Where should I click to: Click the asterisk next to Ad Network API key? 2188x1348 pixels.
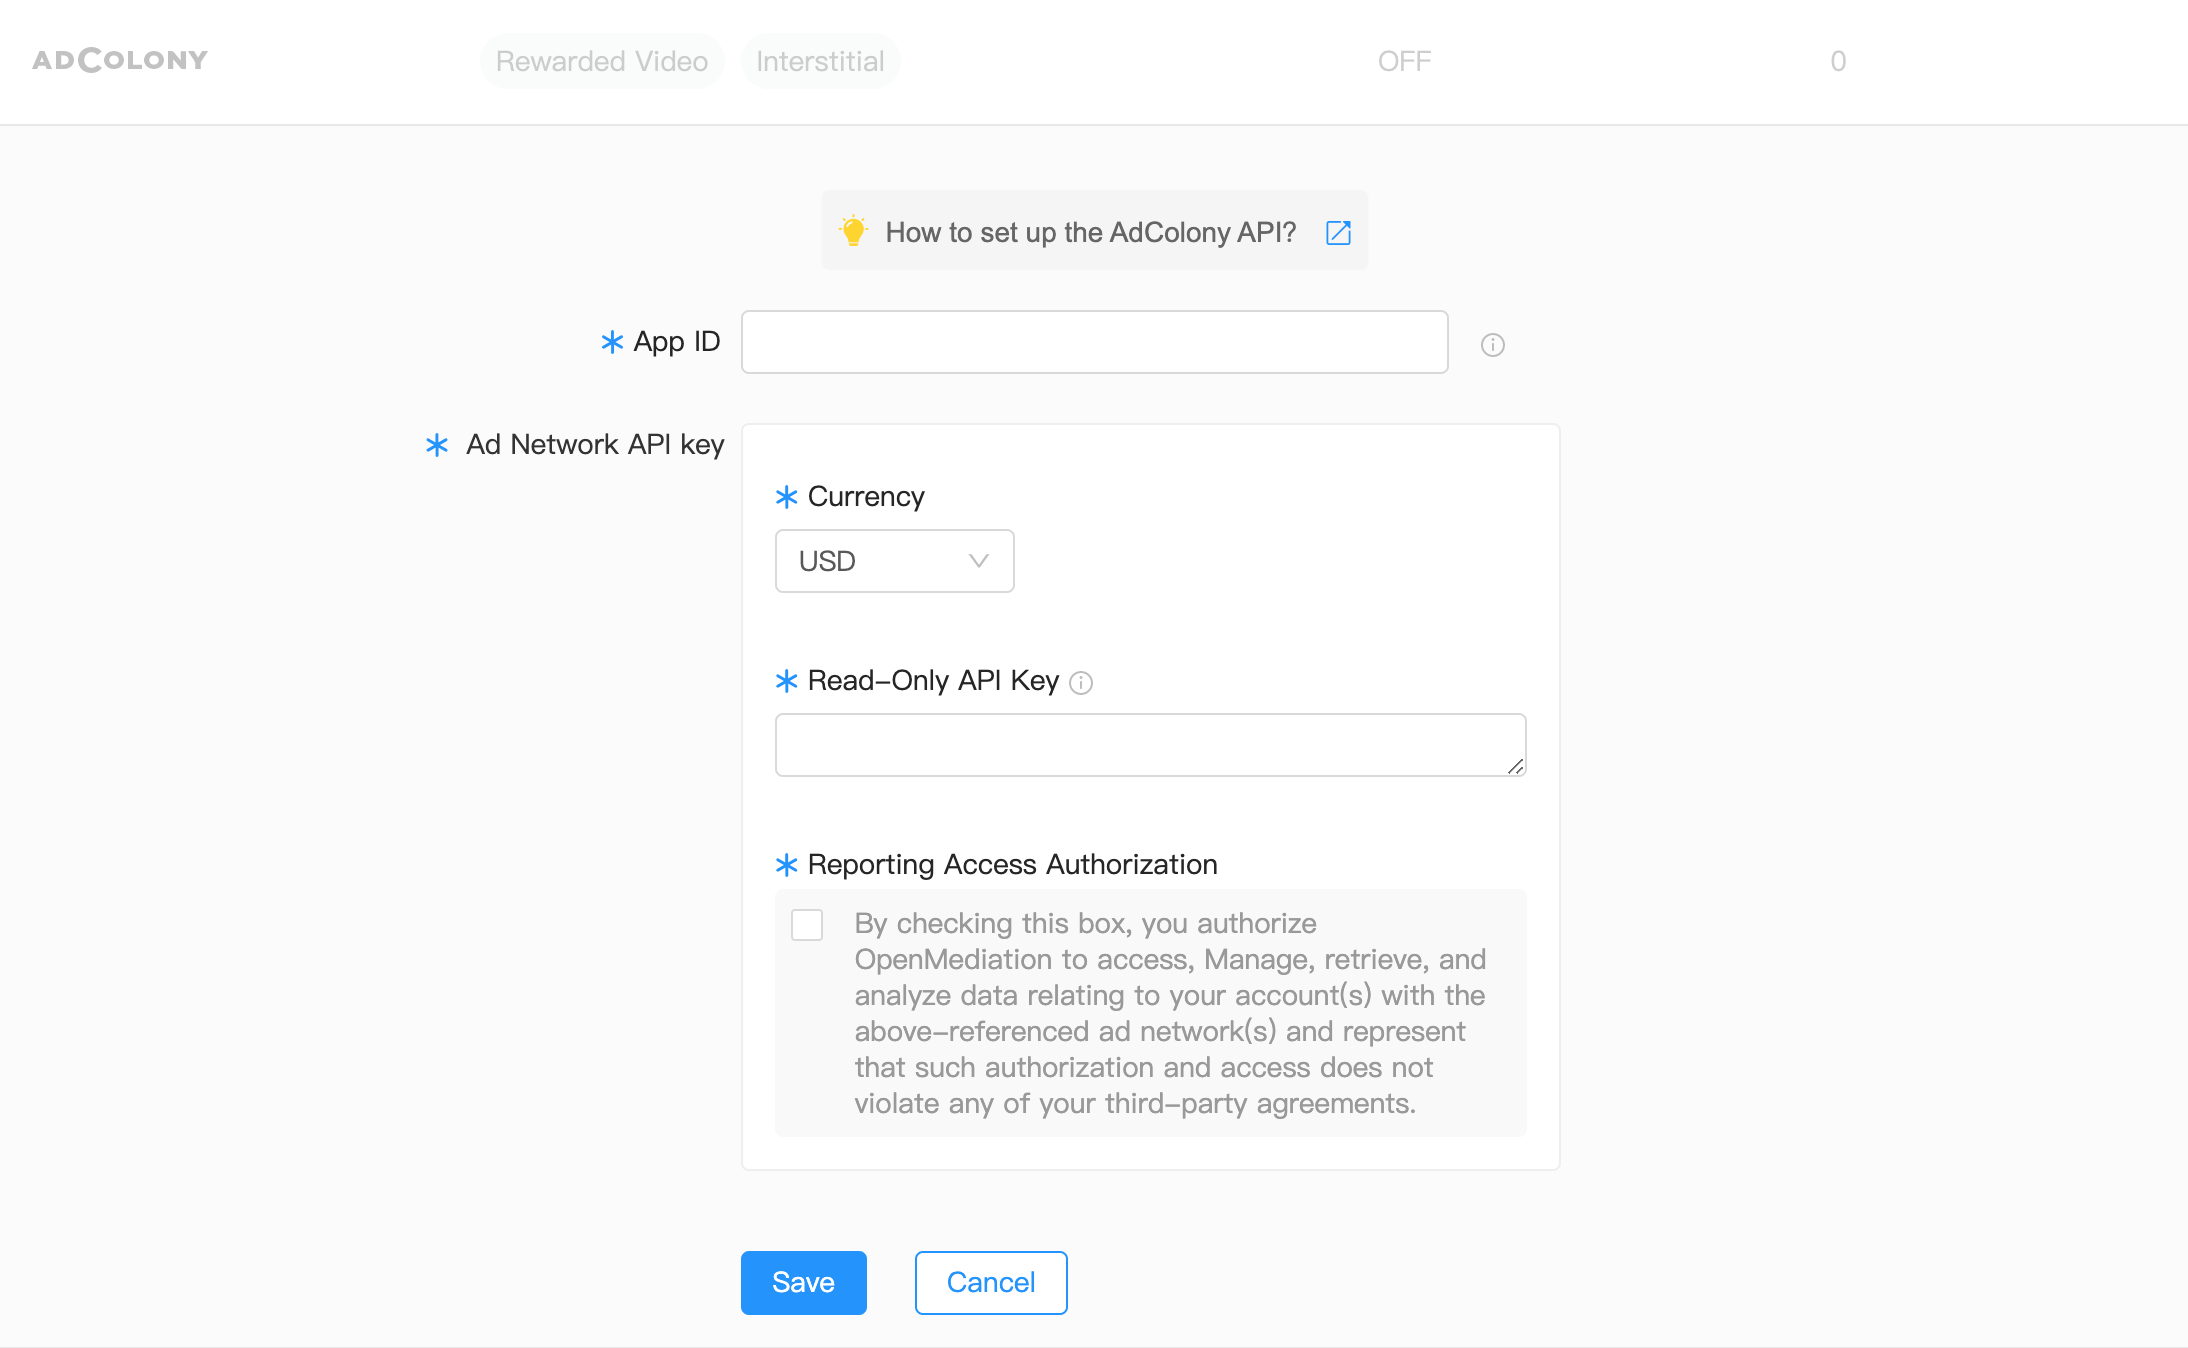pyautogui.click(x=437, y=446)
